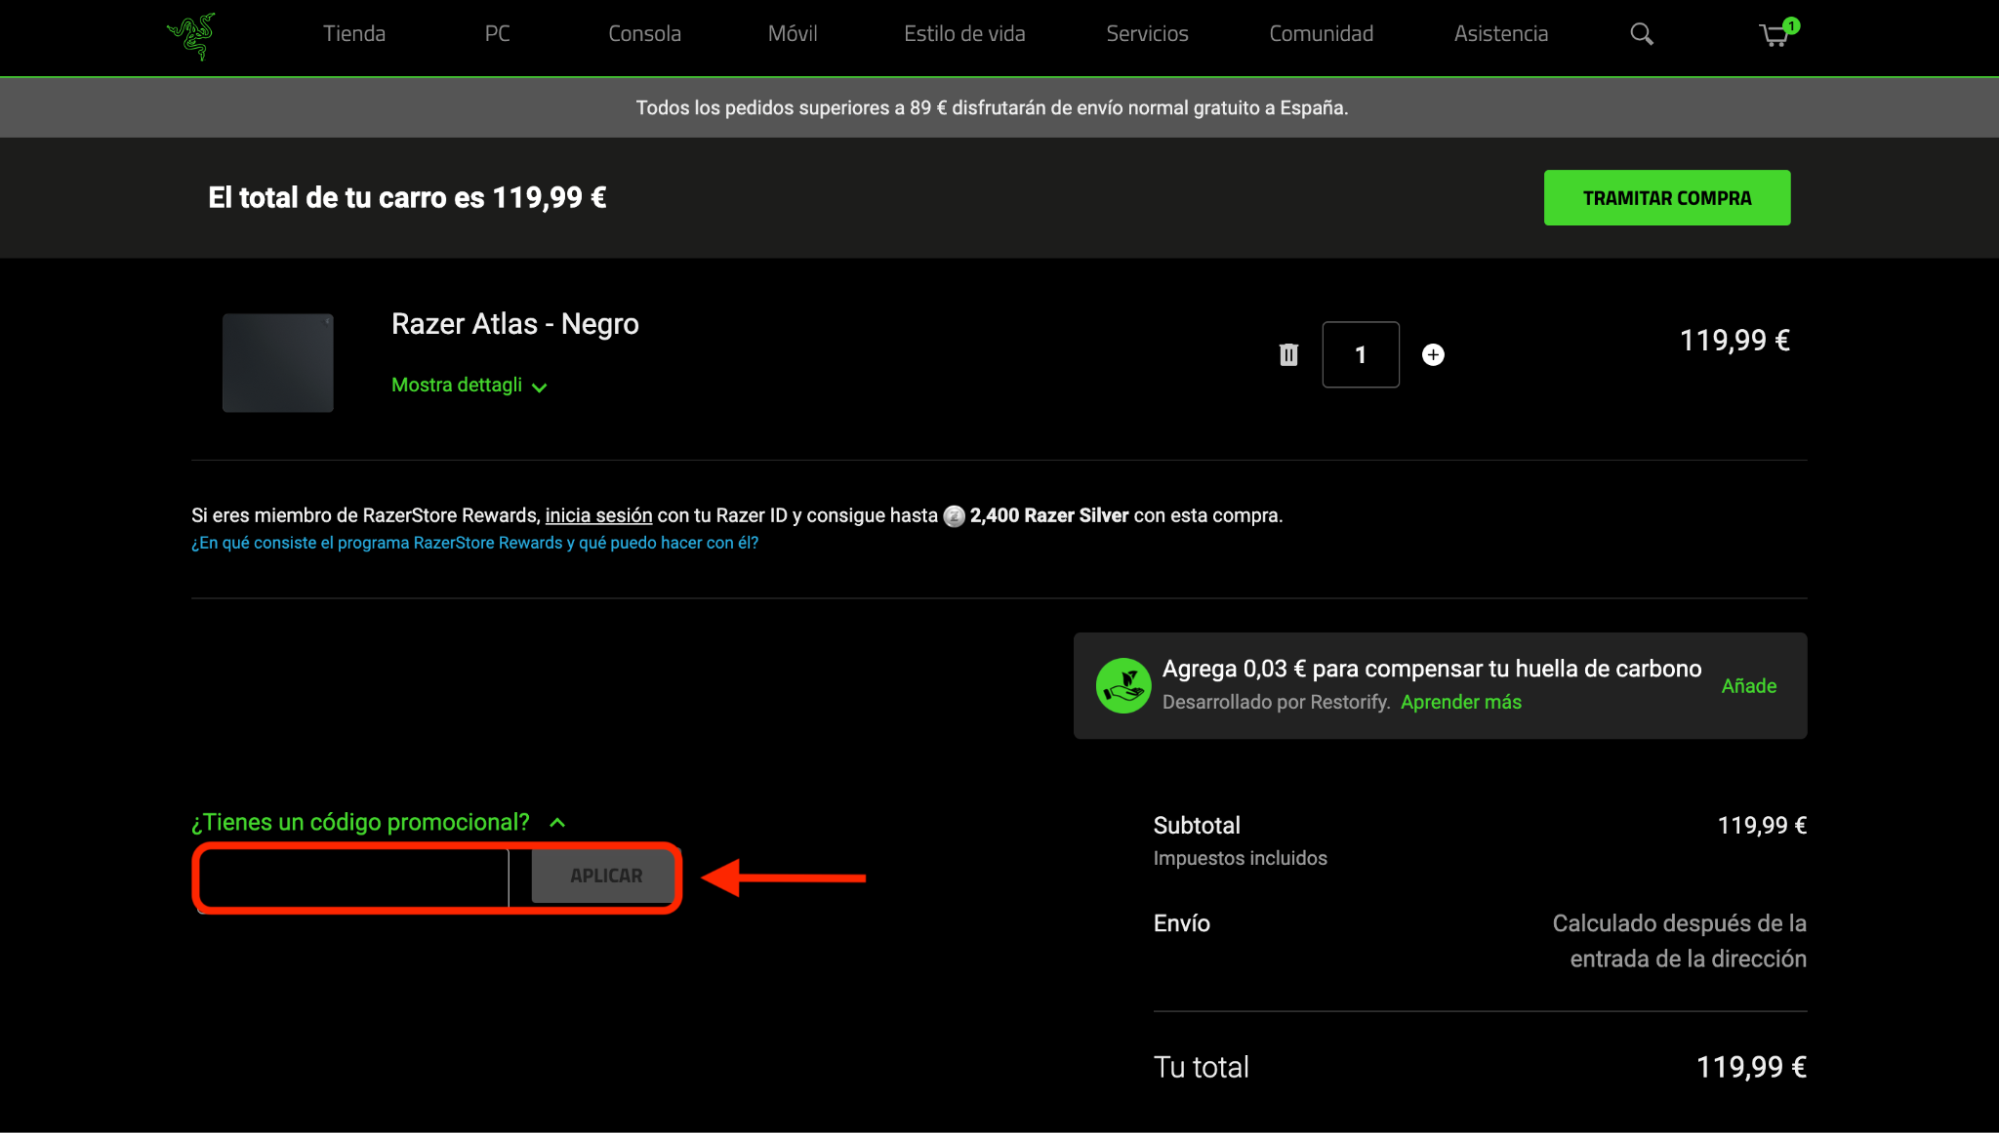
Task: Click the Razer snake logo
Action: coord(191,35)
